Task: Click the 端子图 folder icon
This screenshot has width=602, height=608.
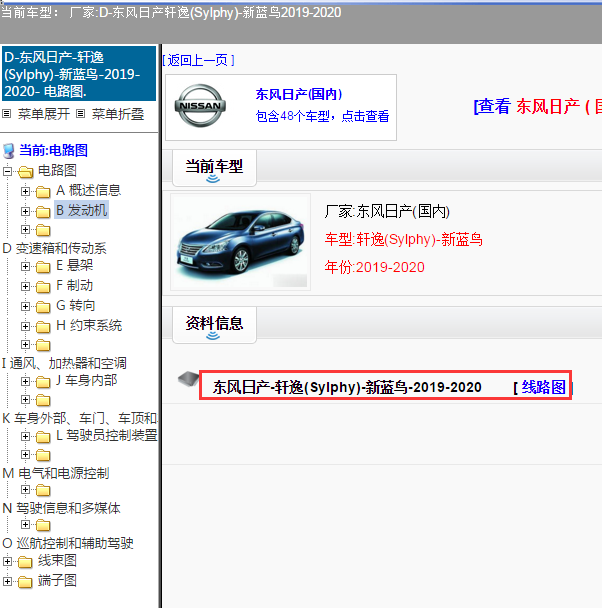Action: click(26, 582)
